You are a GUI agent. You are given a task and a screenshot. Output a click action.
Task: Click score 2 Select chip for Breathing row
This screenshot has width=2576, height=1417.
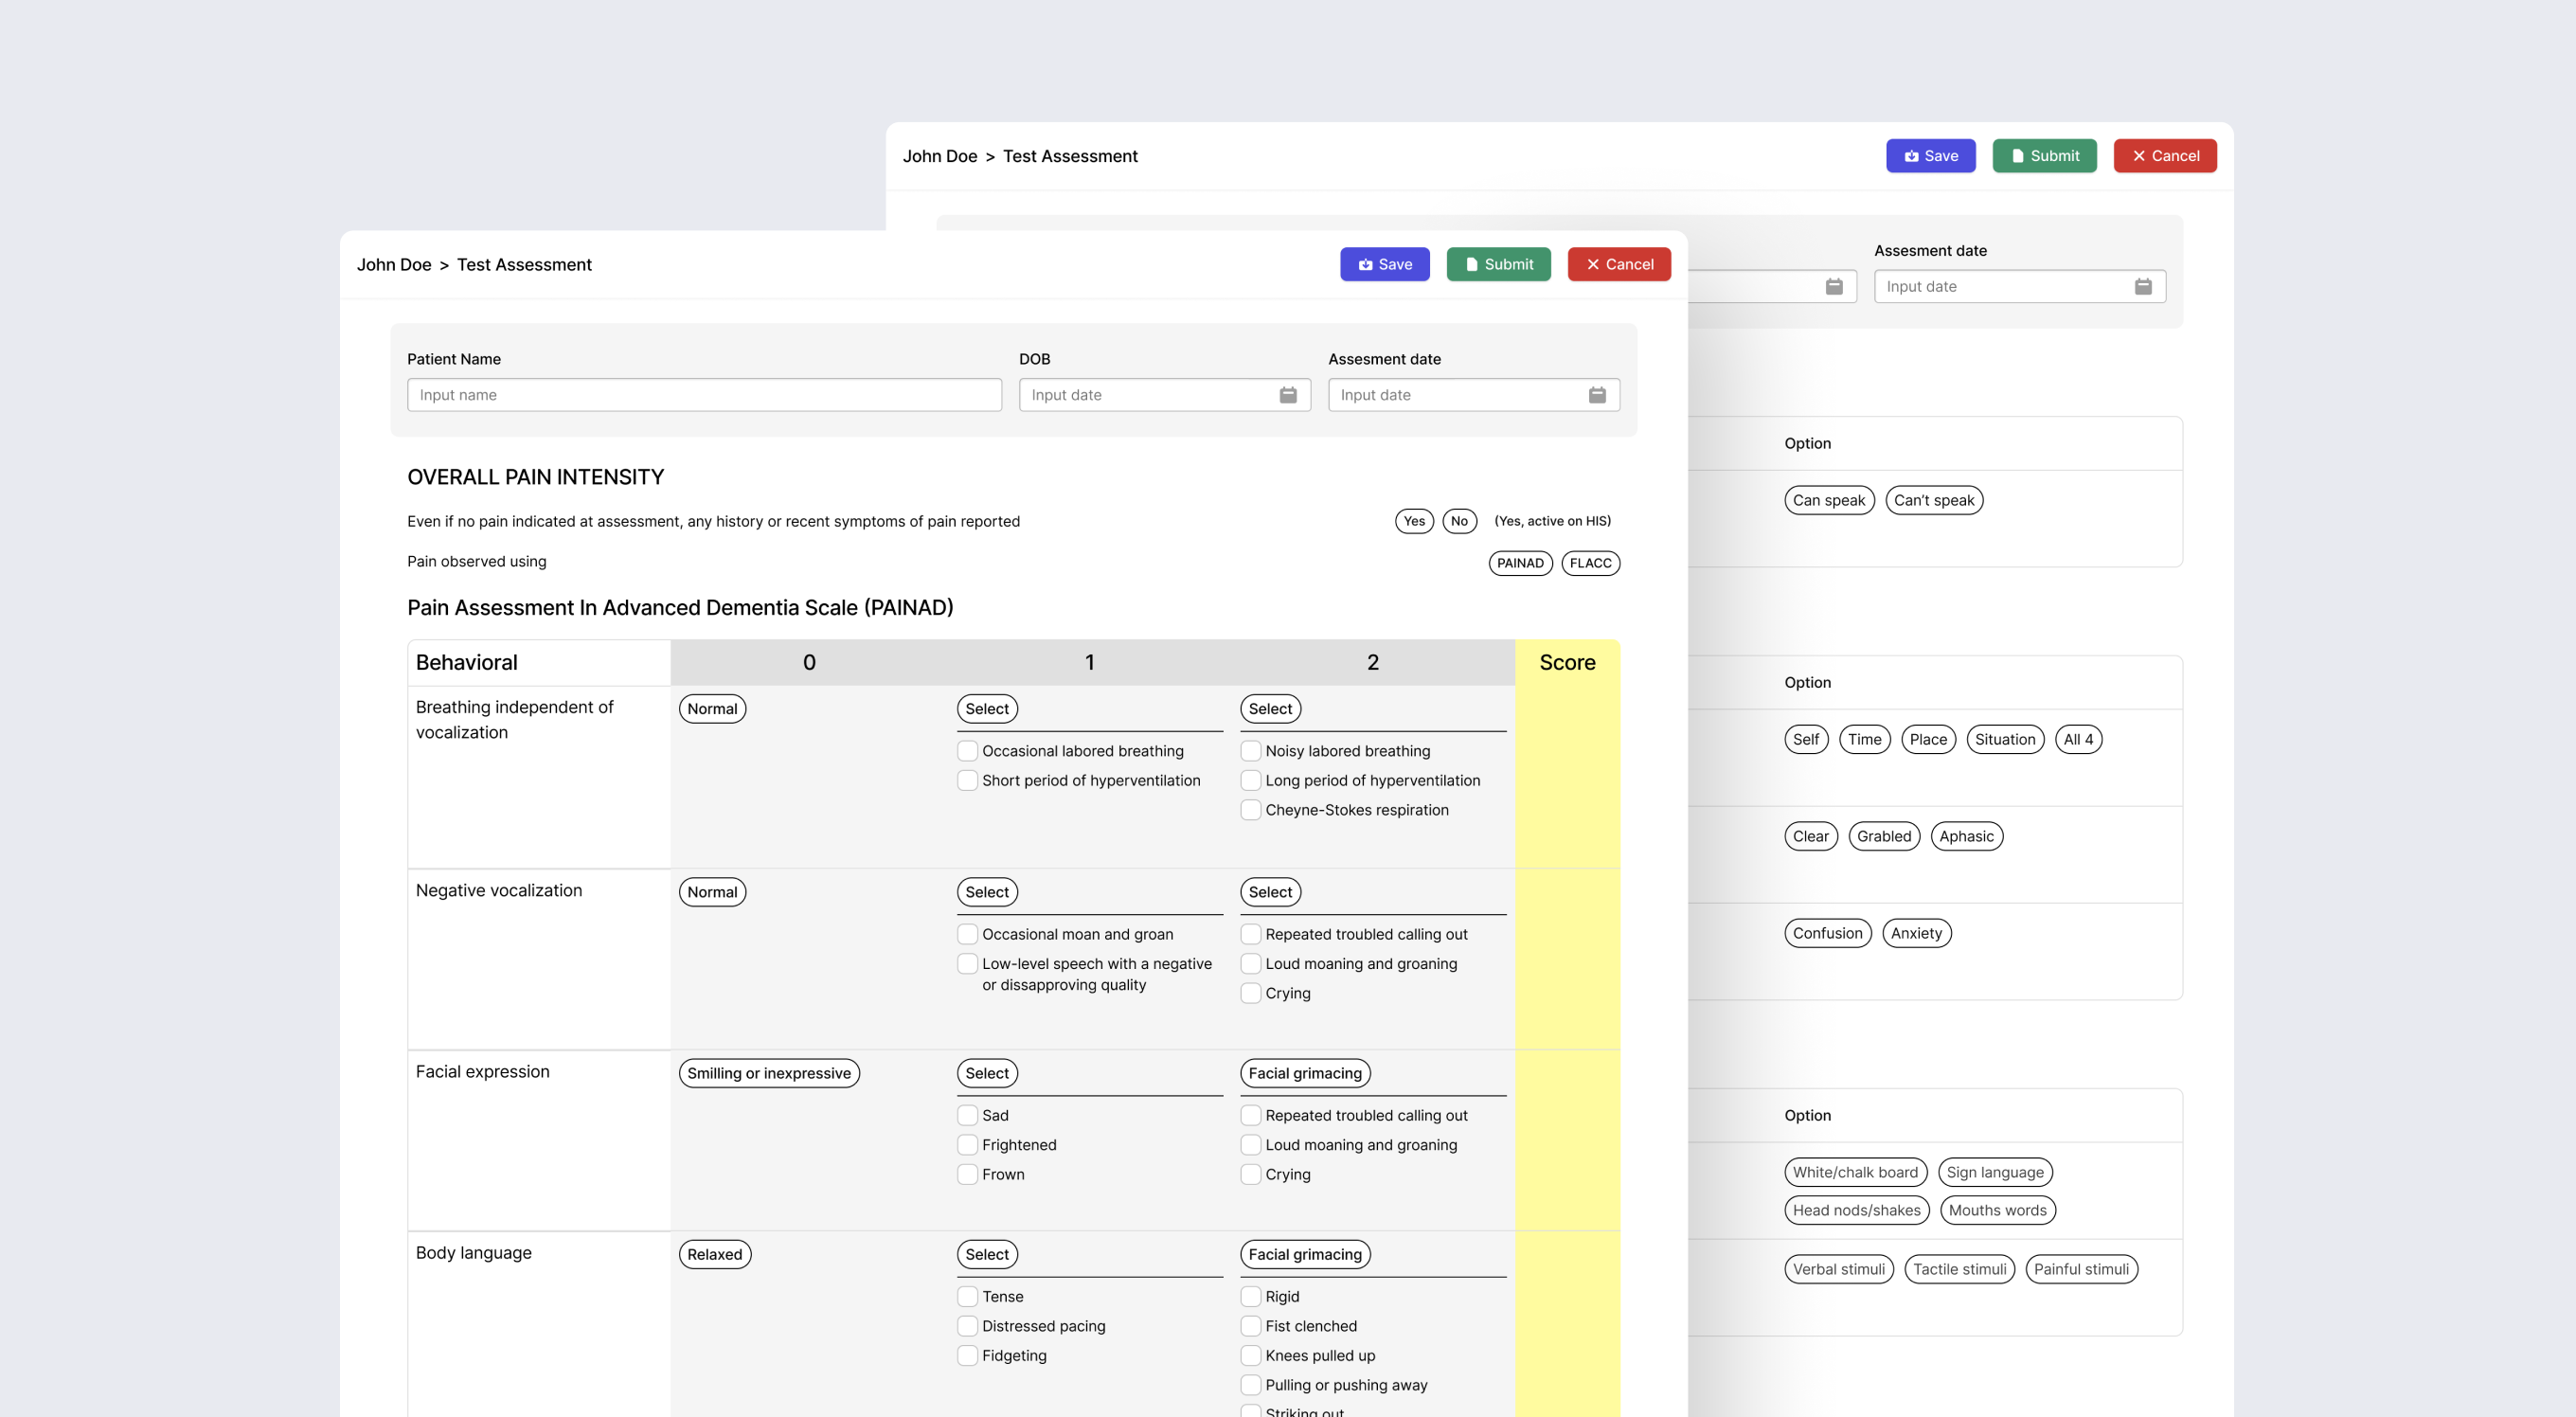[1270, 709]
